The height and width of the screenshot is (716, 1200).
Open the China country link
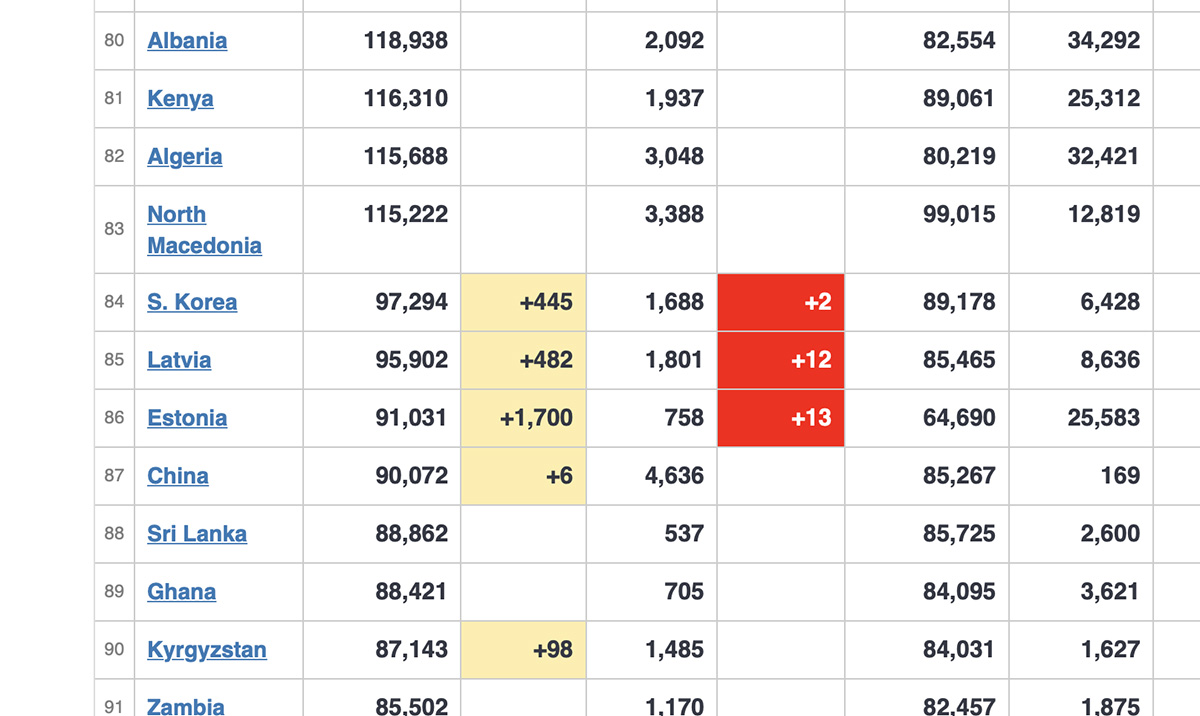click(x=178, y=476)
